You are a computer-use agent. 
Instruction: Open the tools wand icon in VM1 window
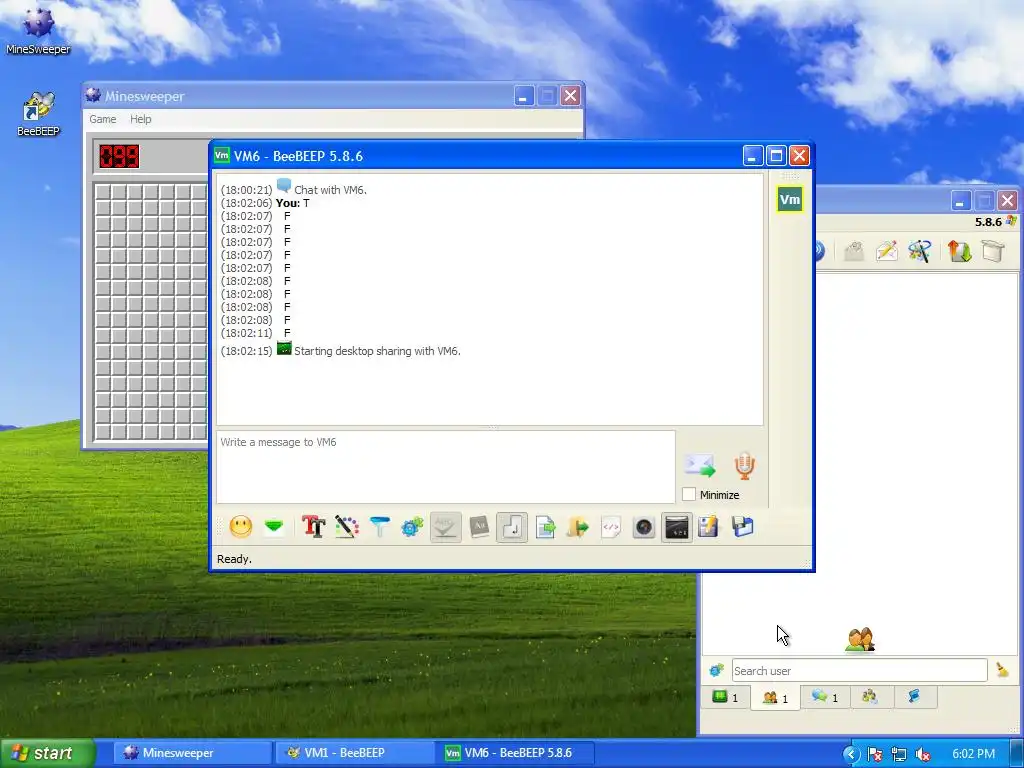click(x=920, y=251)
